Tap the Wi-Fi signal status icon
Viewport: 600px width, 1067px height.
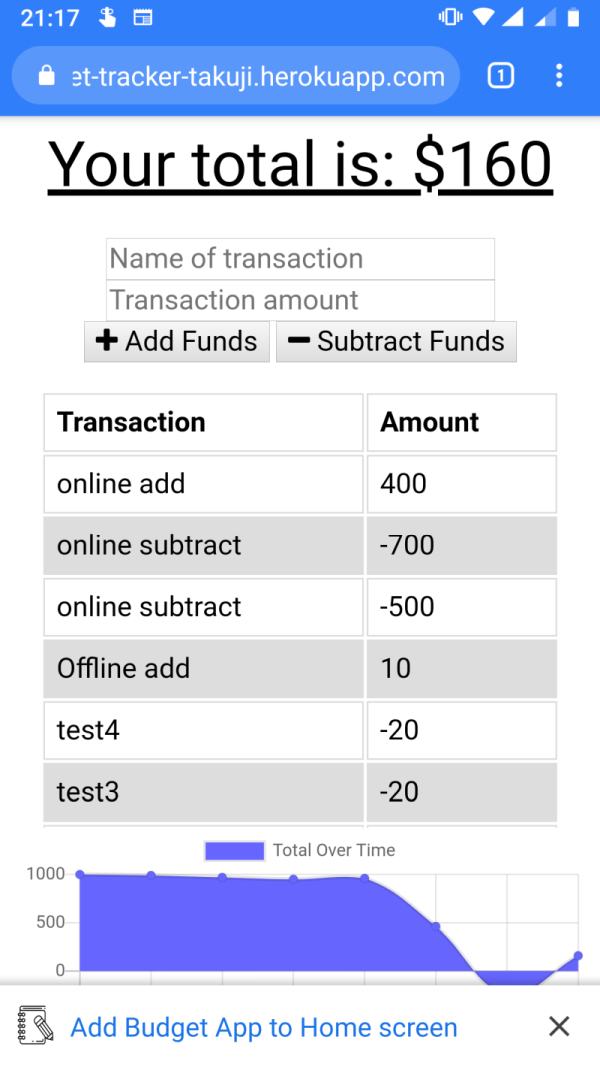(x=483, y=17)
